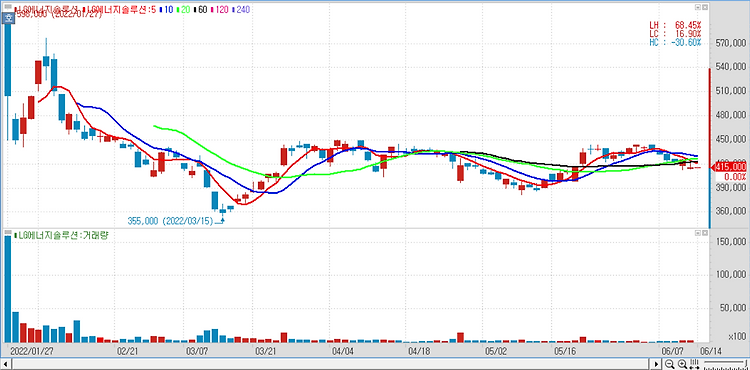Click the LG에너지솔루션:거래량 volume legend
This screenshot has width=750, height=370.
pos(62,235)
